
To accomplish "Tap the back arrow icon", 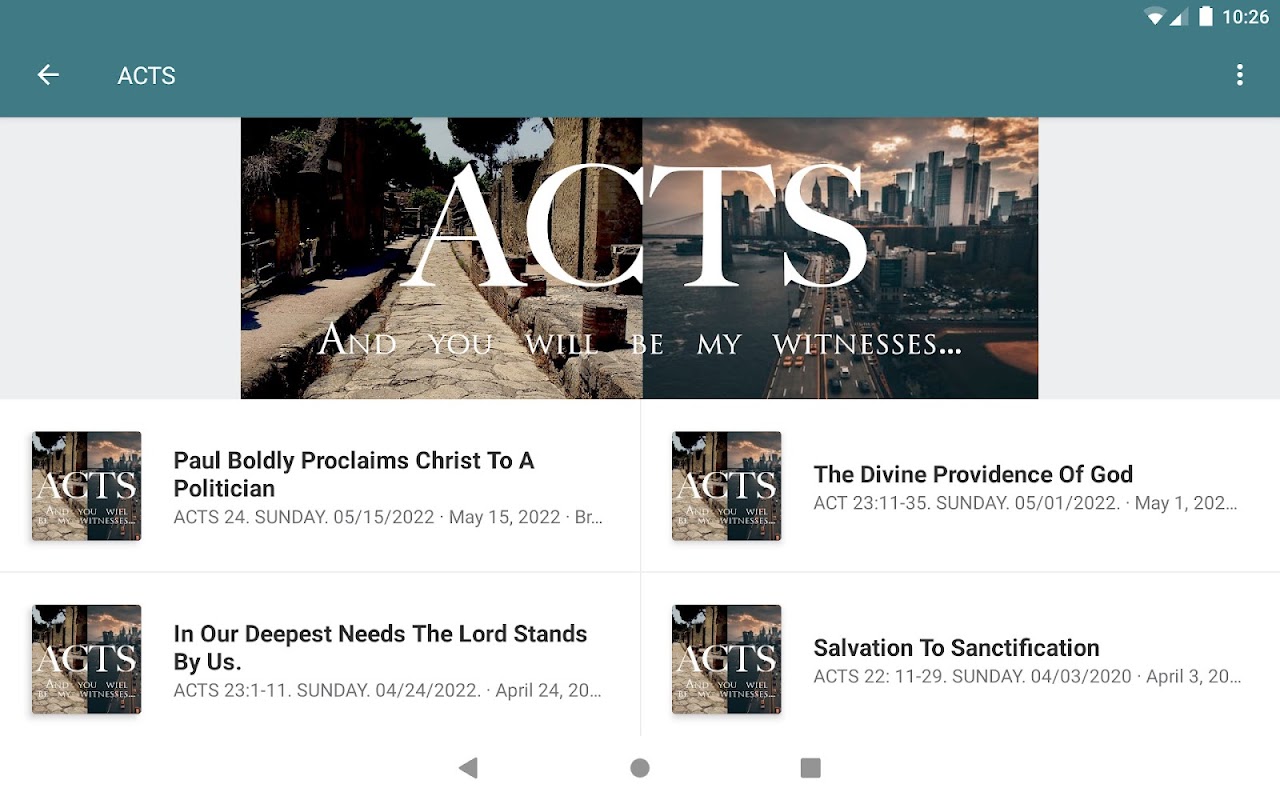I will pos(48,75).
